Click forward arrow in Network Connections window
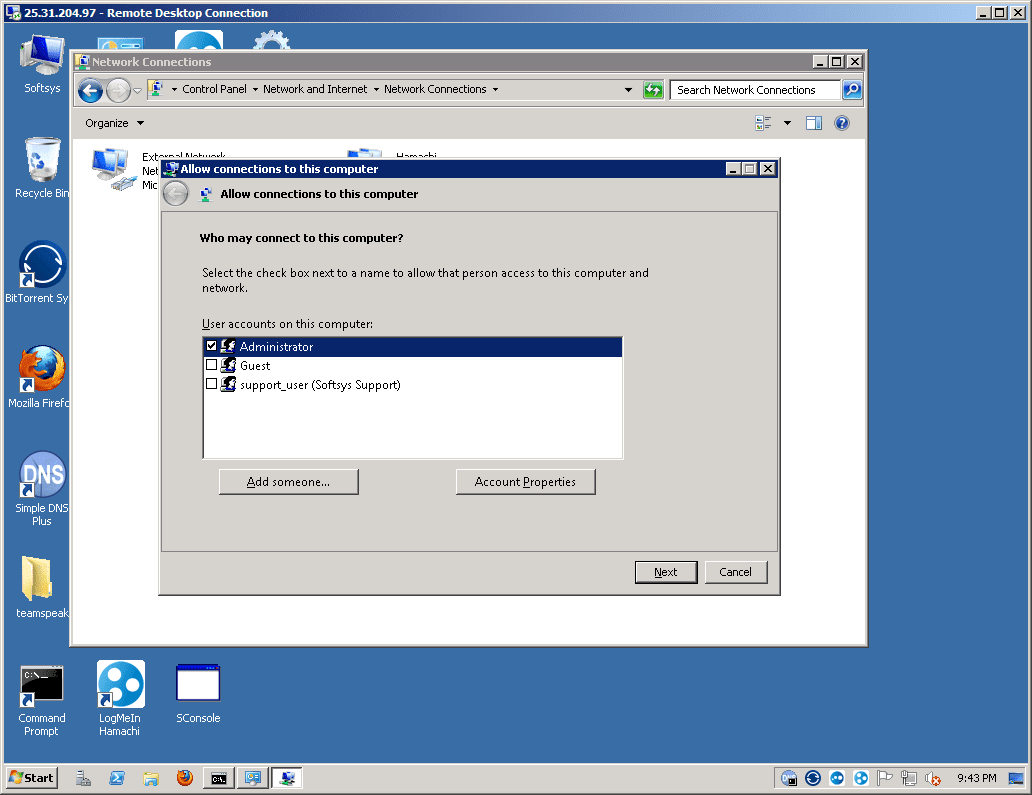Viewport: 1032px width, 795px height. 118,90
